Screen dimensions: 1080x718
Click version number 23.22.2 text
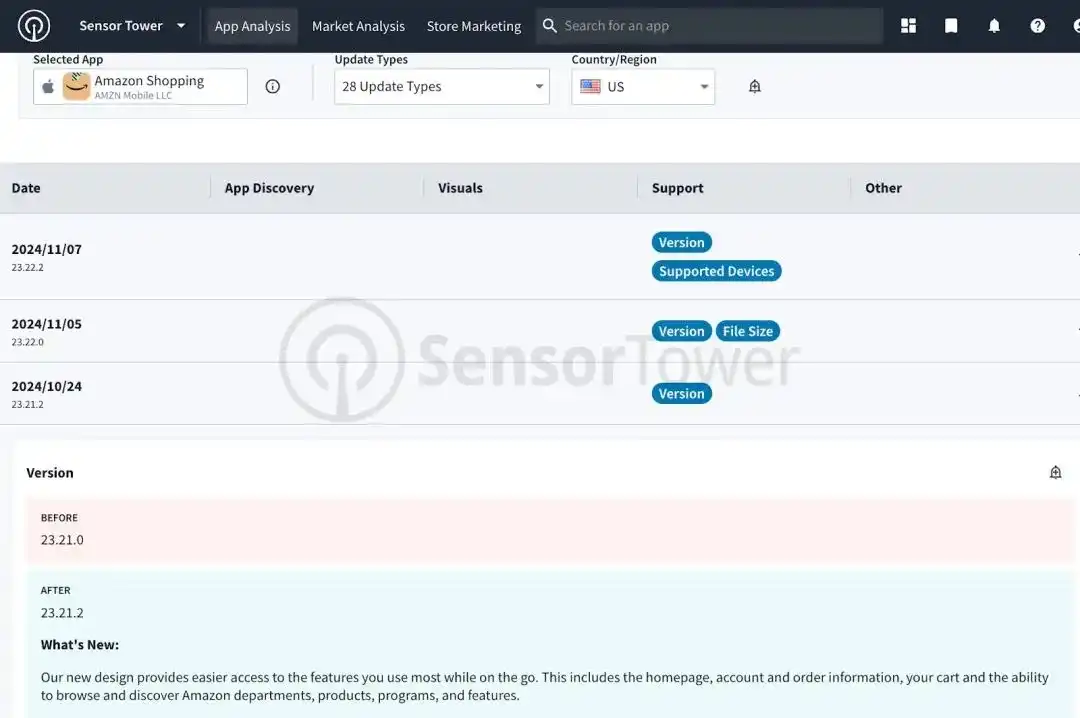coord(28,267)
